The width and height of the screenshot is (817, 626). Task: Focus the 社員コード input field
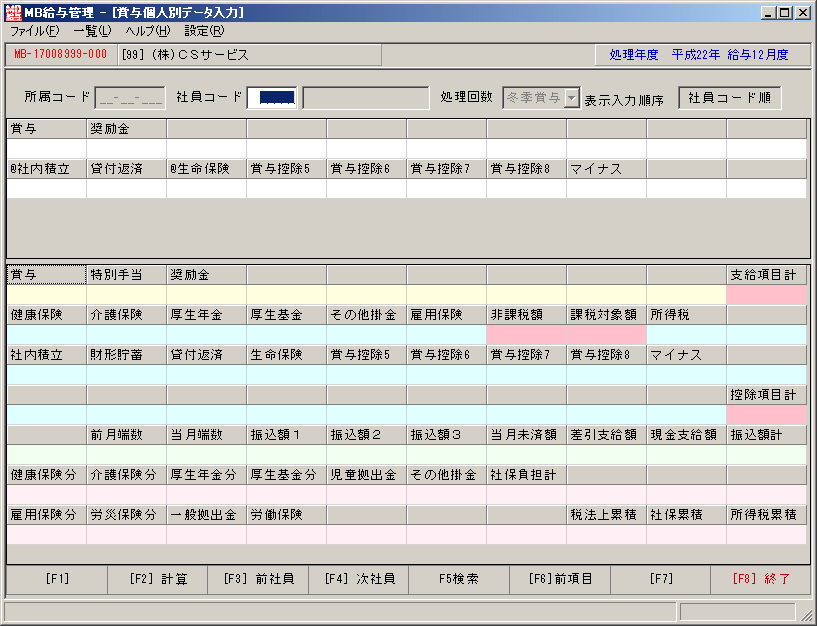272,98
